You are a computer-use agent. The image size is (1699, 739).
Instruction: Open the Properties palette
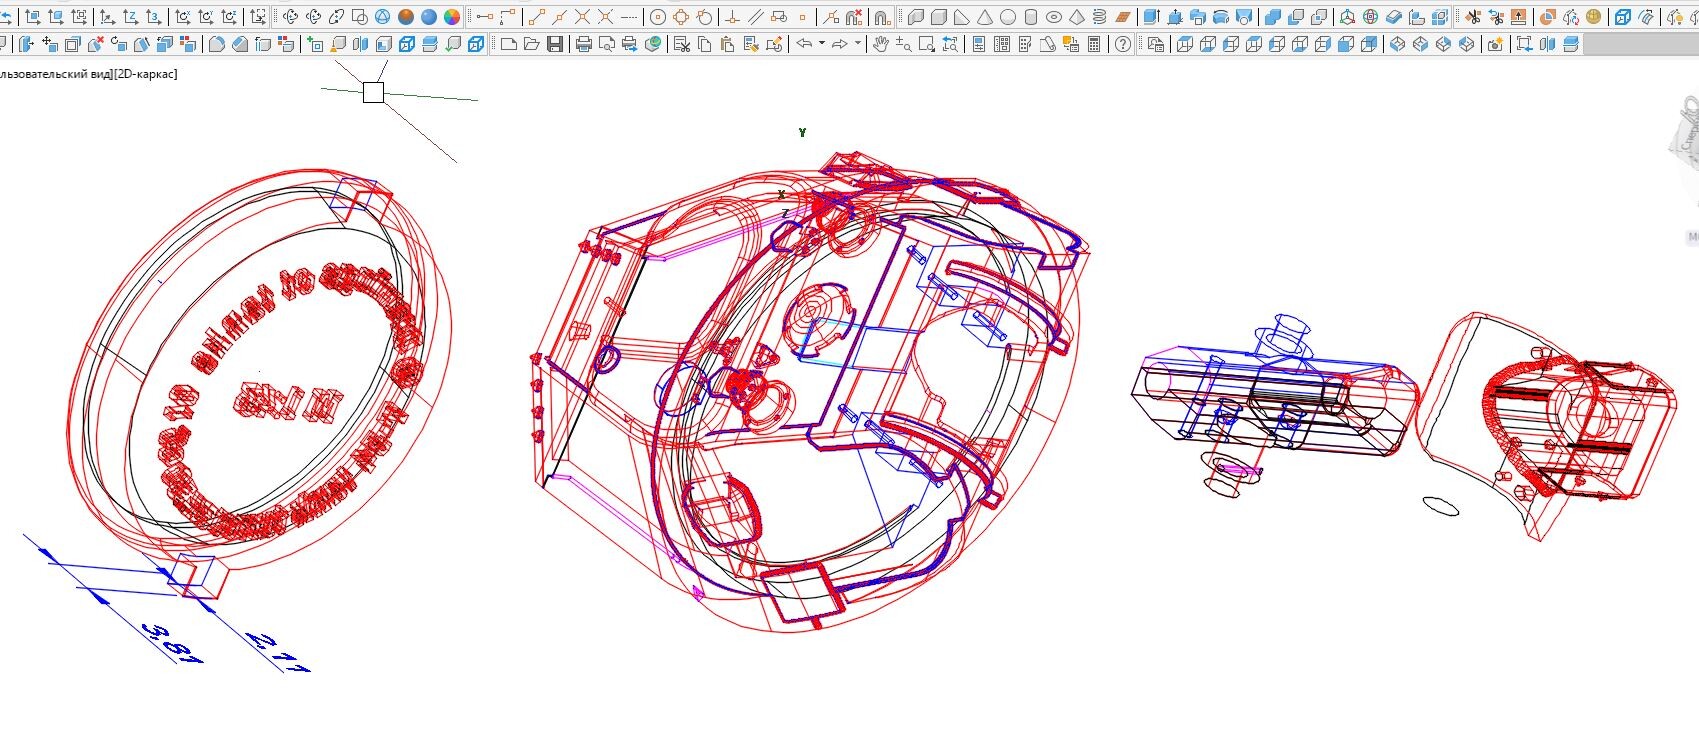click(978, 44)
